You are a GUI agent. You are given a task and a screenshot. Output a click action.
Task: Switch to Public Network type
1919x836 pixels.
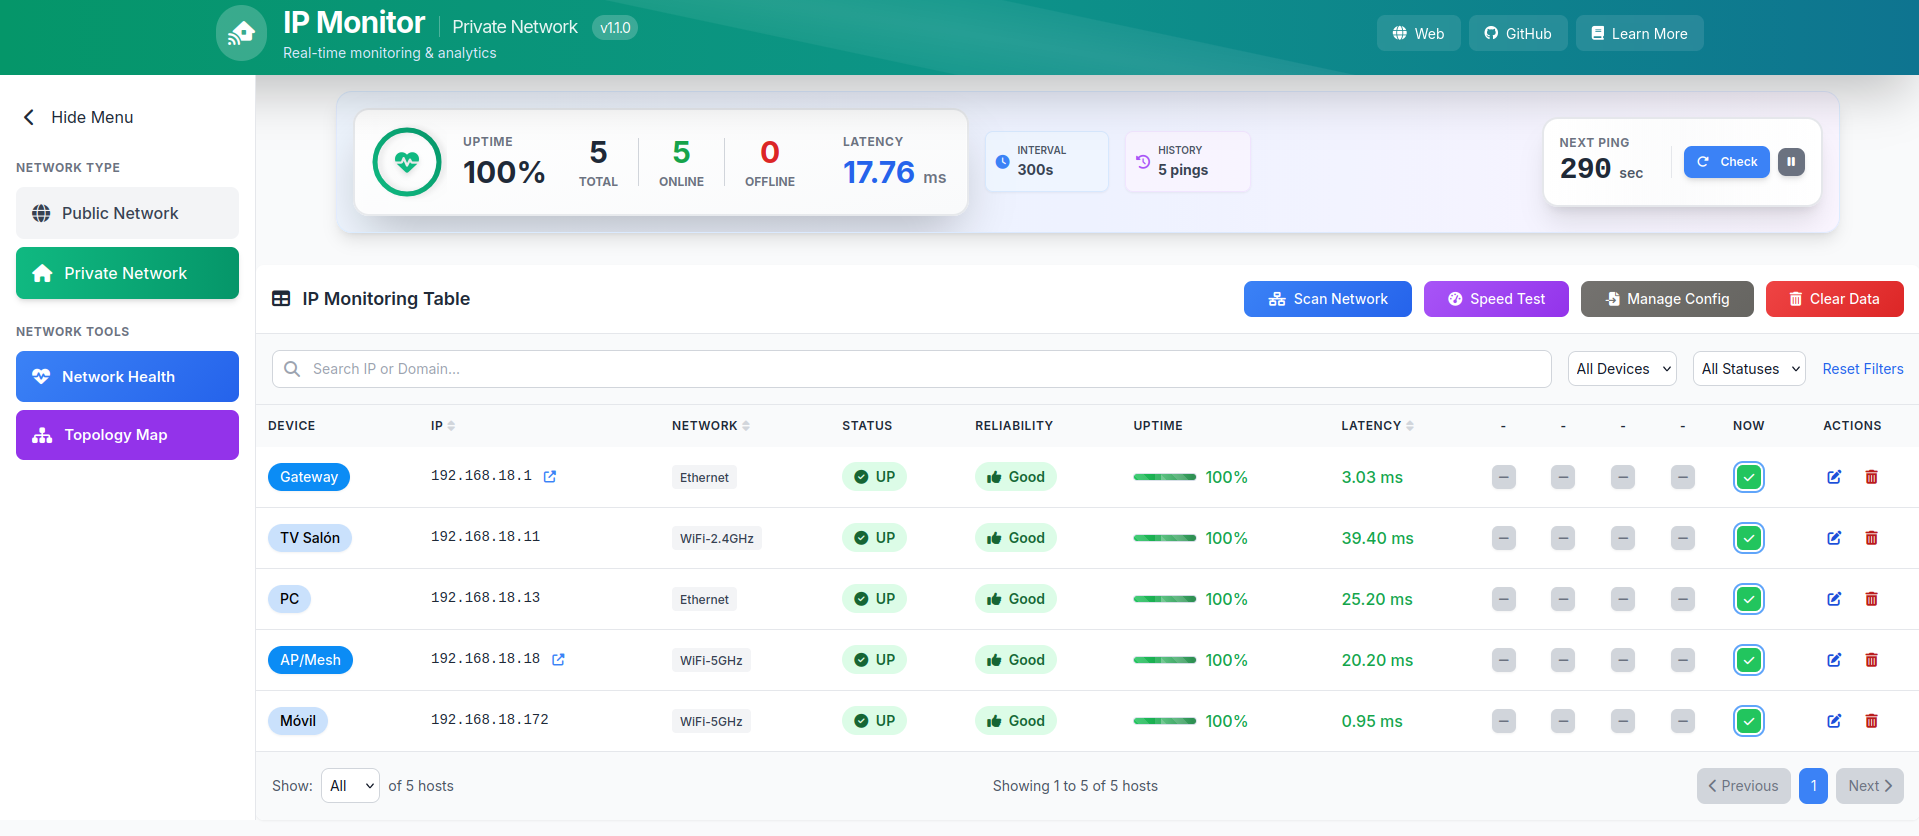click(x=127, y=213)
